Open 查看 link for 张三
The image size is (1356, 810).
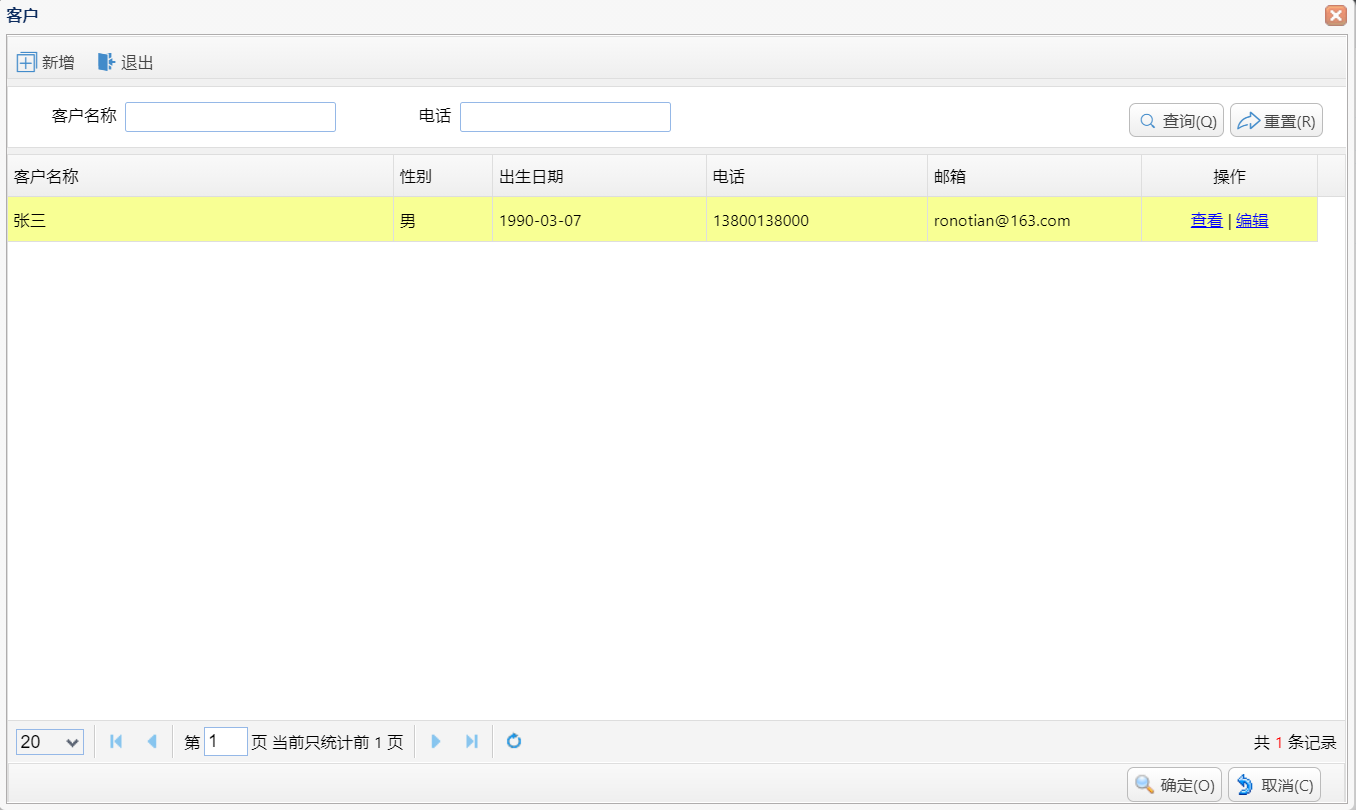(1206, 221)
